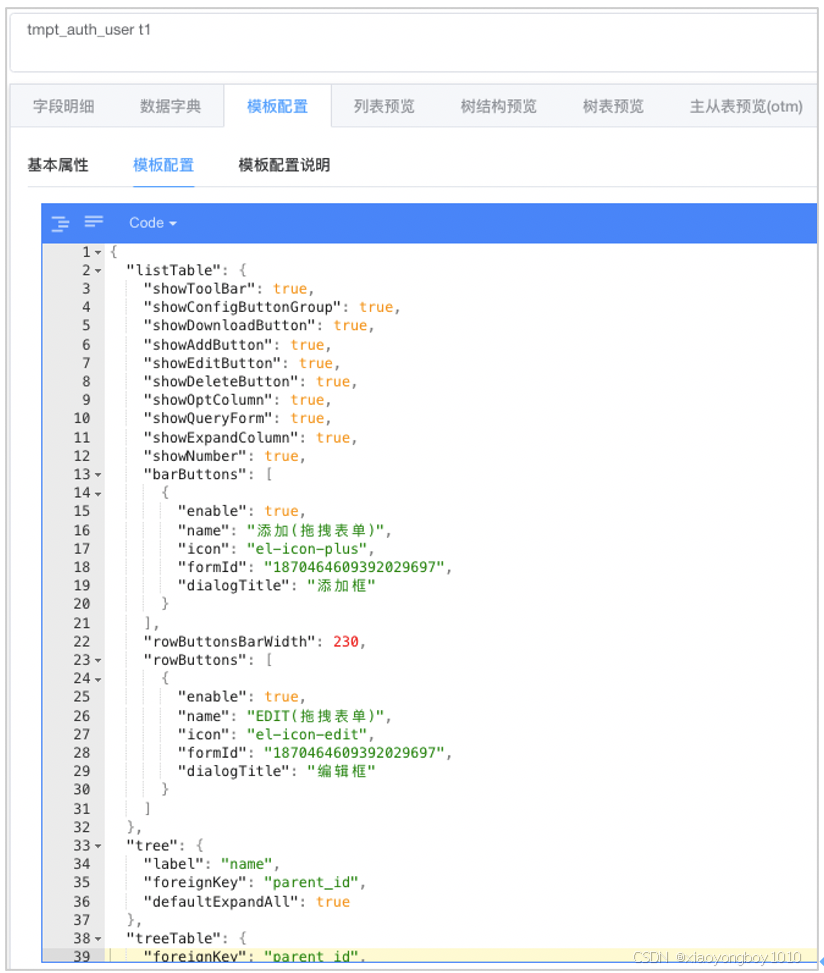Screen dimensions: 824x973
Task: Click the formId value on line 18
Action: click(354, 567)
